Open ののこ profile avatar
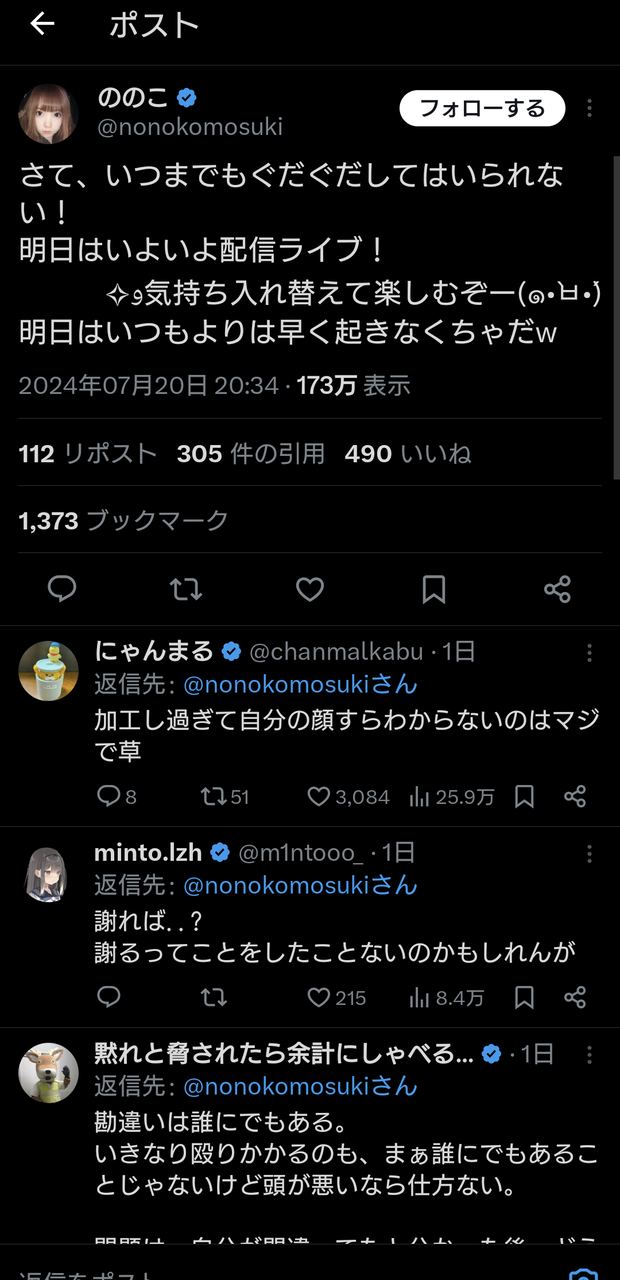 pyautogui.click(x=48, y=113)
